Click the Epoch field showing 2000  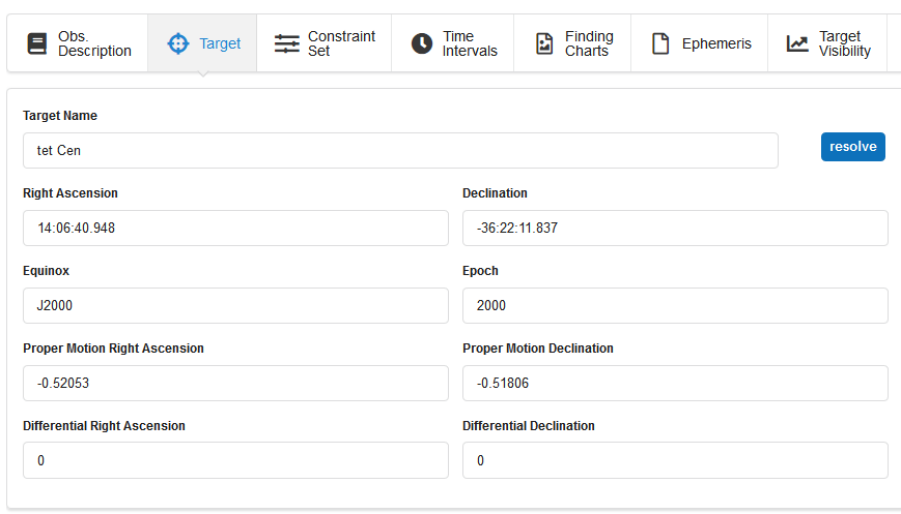(674, 306)
